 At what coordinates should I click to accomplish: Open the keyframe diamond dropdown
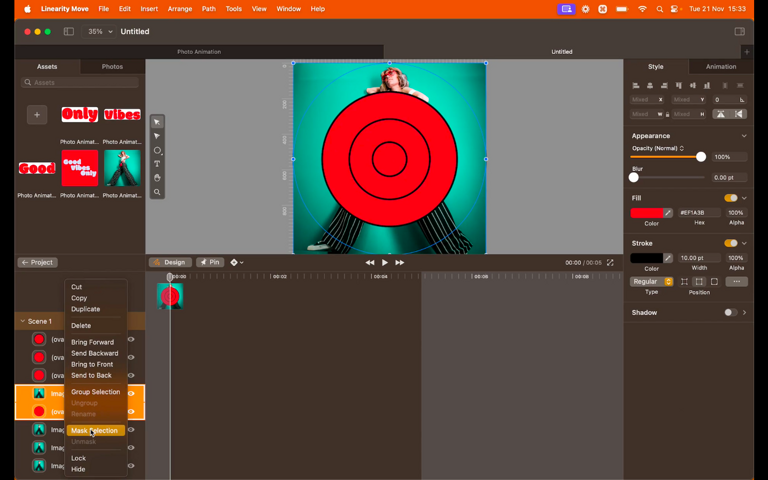[237, 263]
